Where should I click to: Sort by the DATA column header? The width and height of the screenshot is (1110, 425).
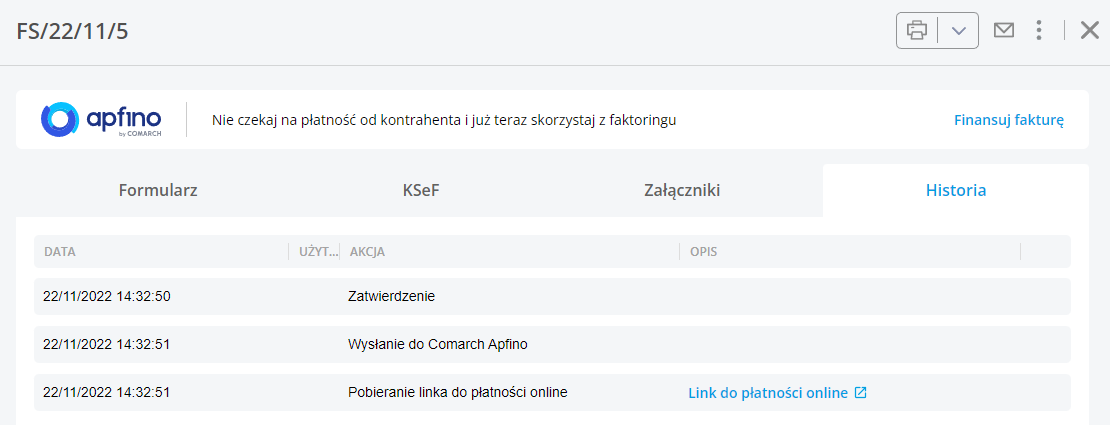coord(59,251)
